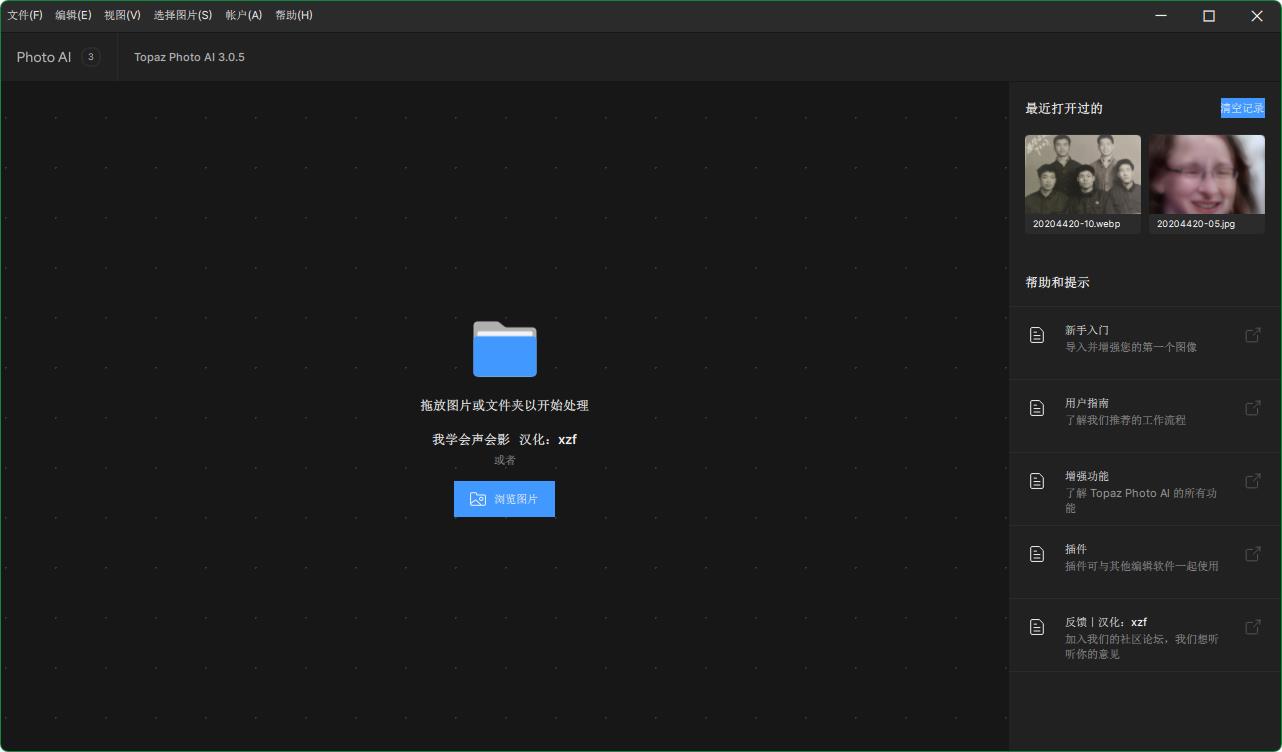Screen dimensions: 1282x752
Task: Click the document icon beside 插件
Action: point(1037,554)
